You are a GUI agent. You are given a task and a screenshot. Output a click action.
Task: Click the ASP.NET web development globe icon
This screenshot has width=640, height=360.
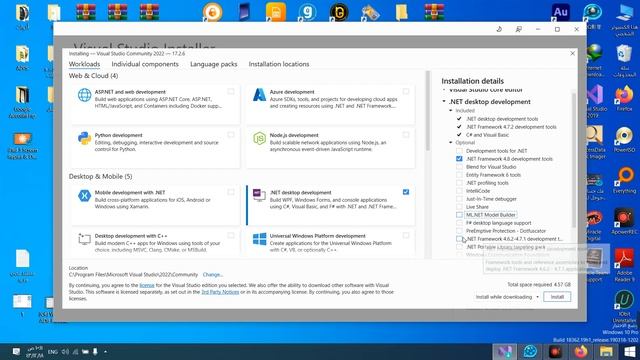pyautogui.click(x=84, y=95)
